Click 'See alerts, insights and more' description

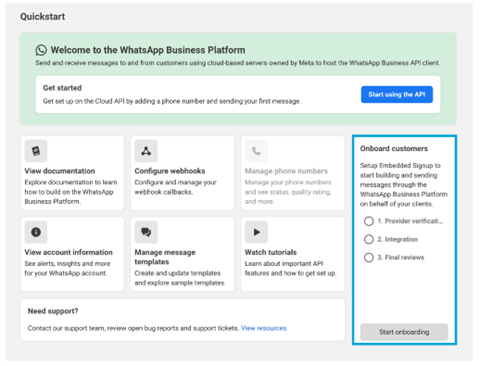67,268
